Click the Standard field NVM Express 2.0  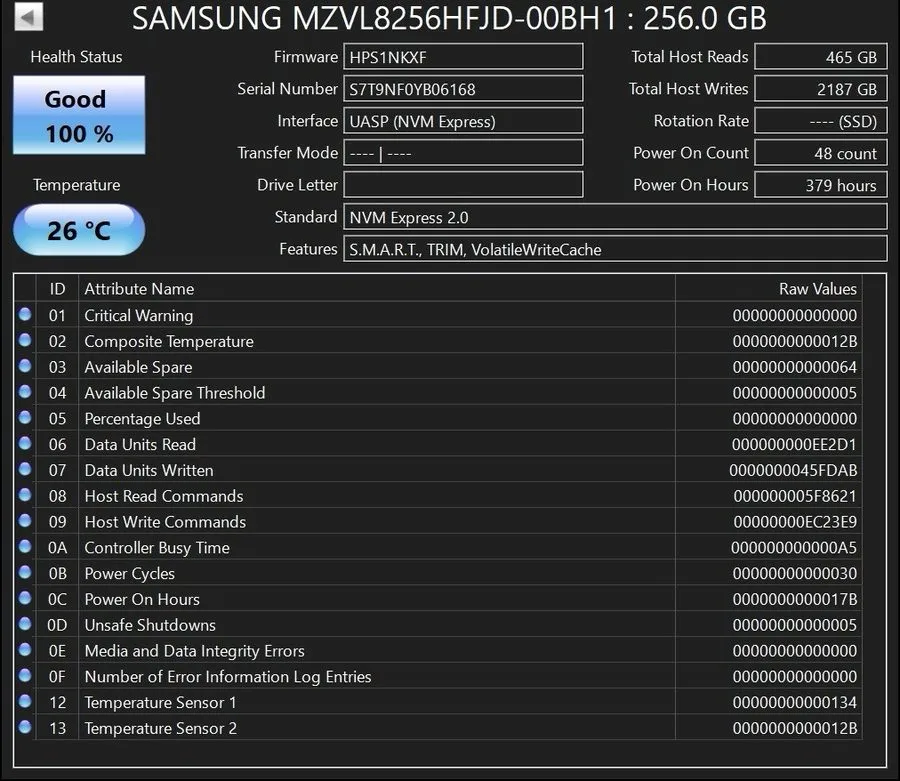point(615,217)
